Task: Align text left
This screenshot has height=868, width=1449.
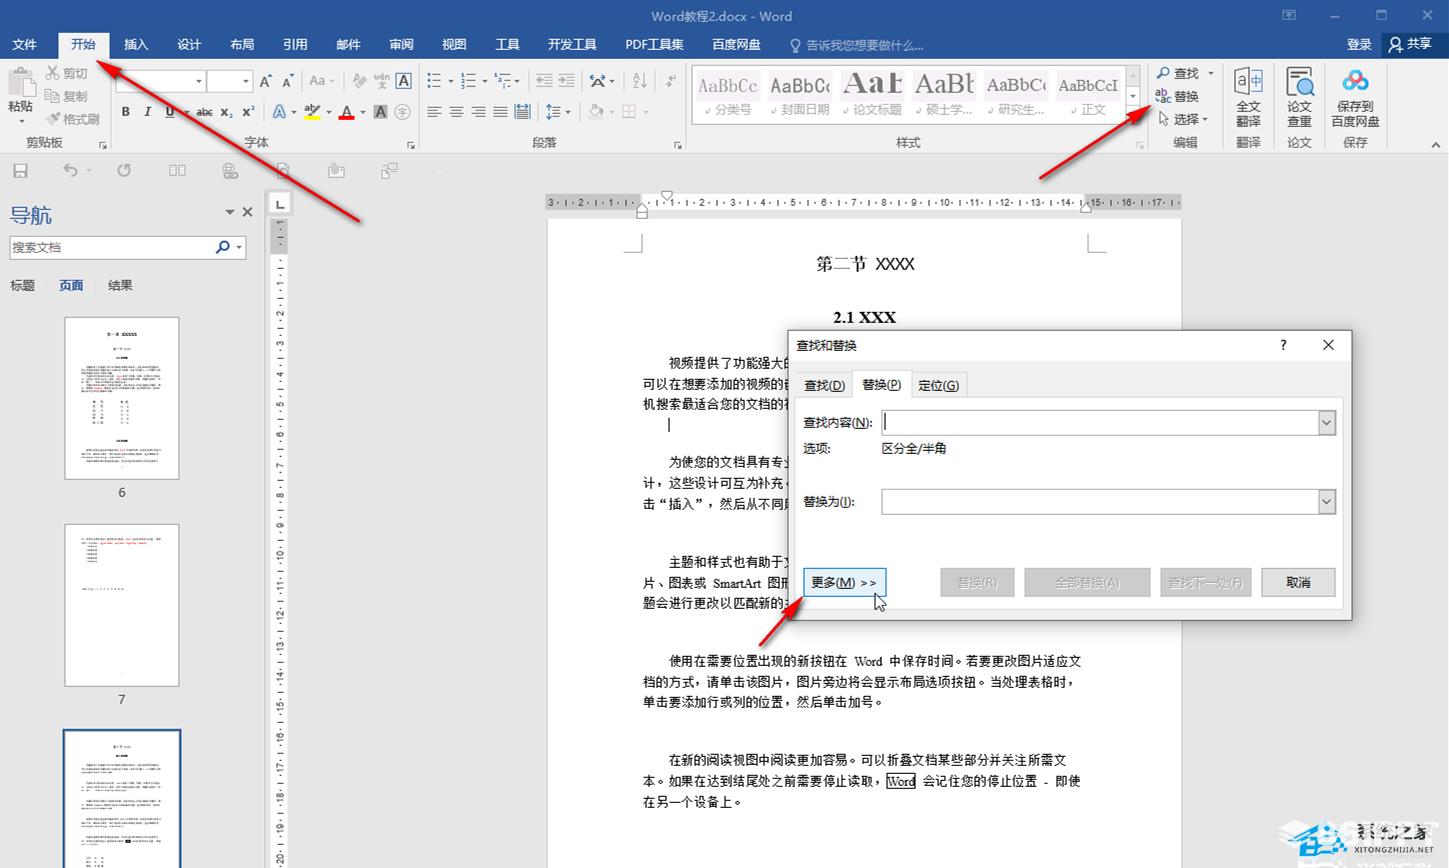Action: click(434, 112)
